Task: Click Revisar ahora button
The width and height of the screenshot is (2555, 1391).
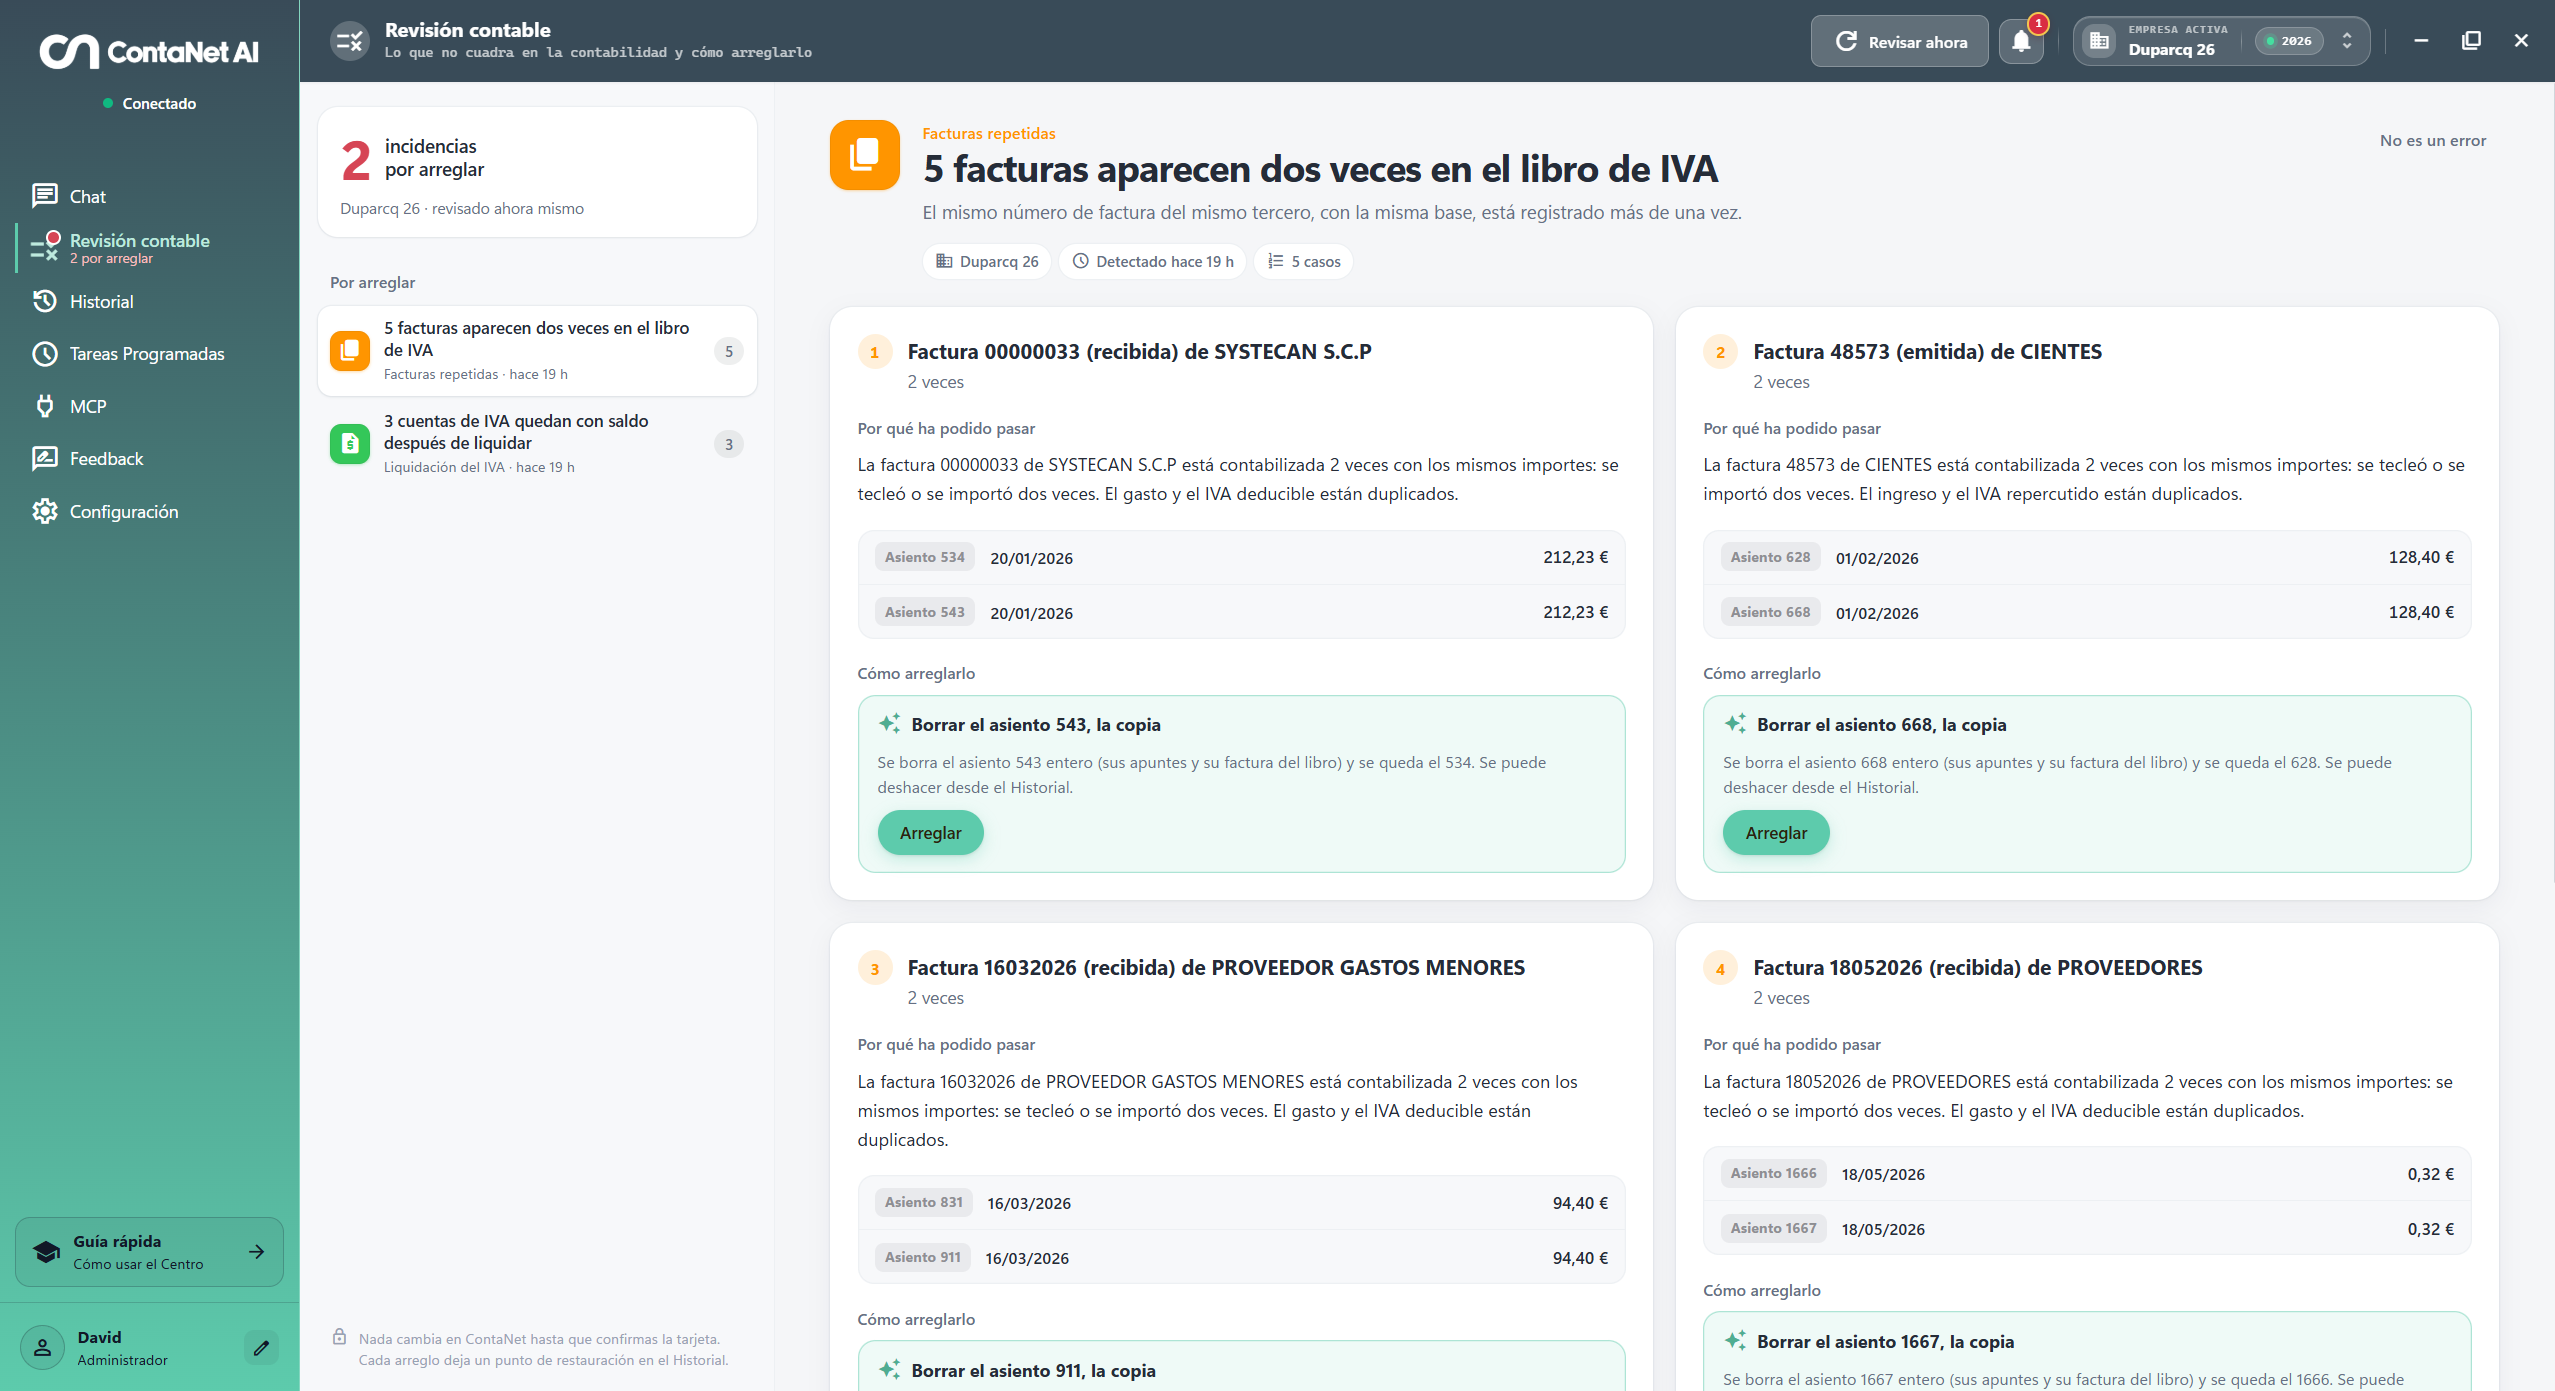Action: 1900,42
